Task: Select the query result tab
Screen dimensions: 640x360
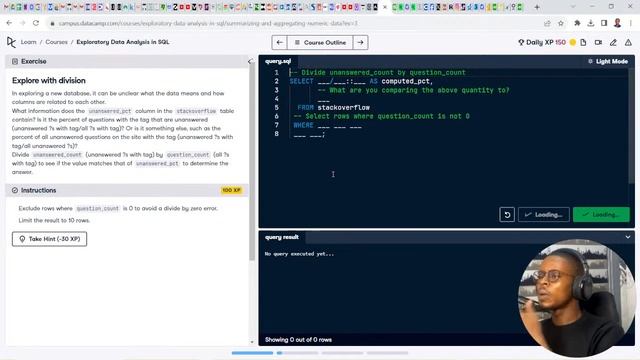Action: point(282,237)
